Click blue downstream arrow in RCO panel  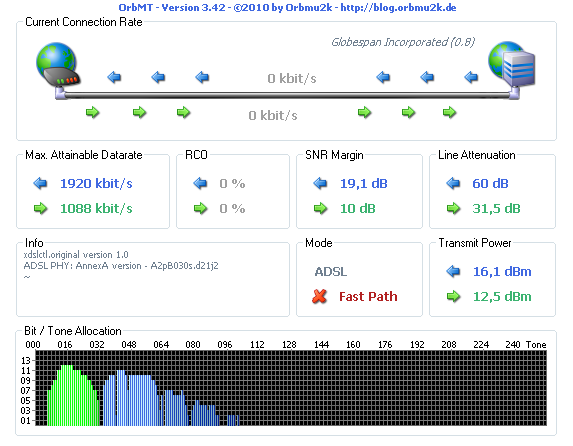pyautogui.click(x=200, y=183)
